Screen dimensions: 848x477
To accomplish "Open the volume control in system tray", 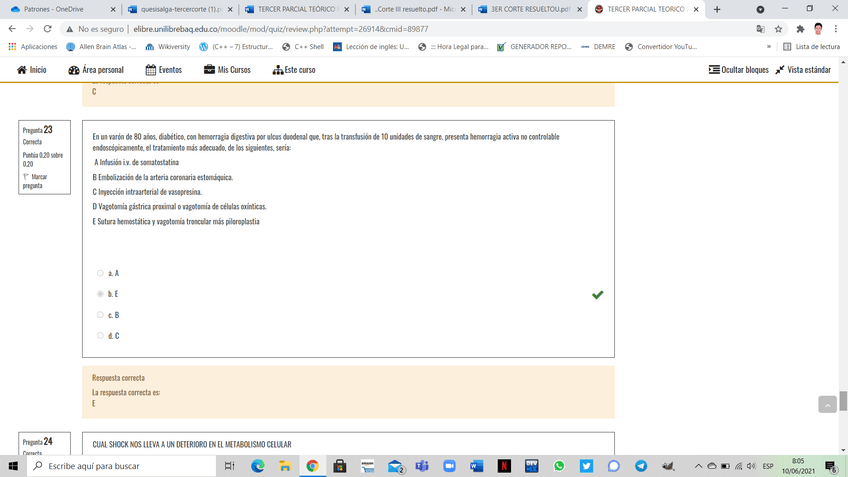I will pos(751,466).
